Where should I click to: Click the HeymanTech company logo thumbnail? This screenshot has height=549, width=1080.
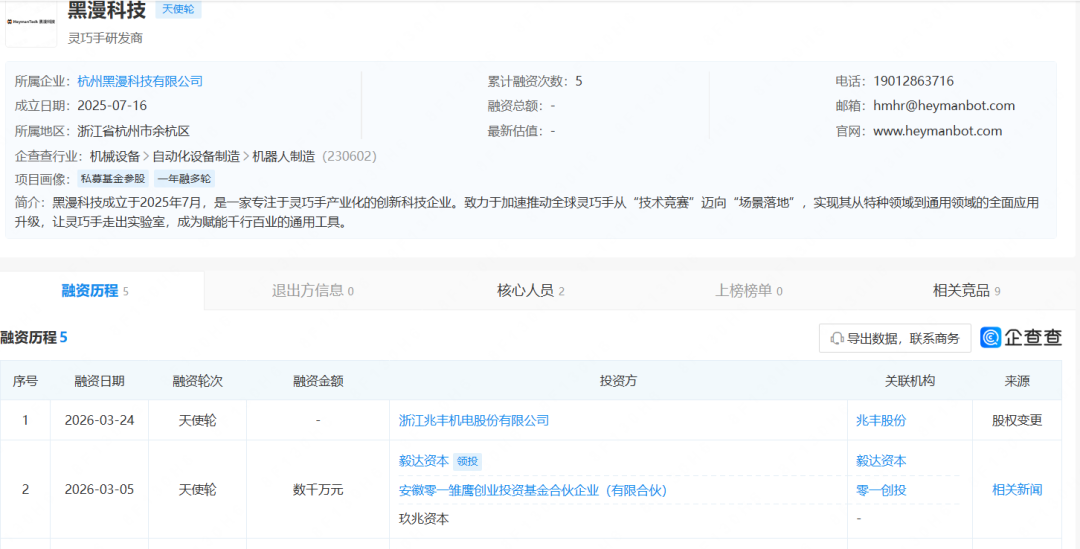pos(31,22)
